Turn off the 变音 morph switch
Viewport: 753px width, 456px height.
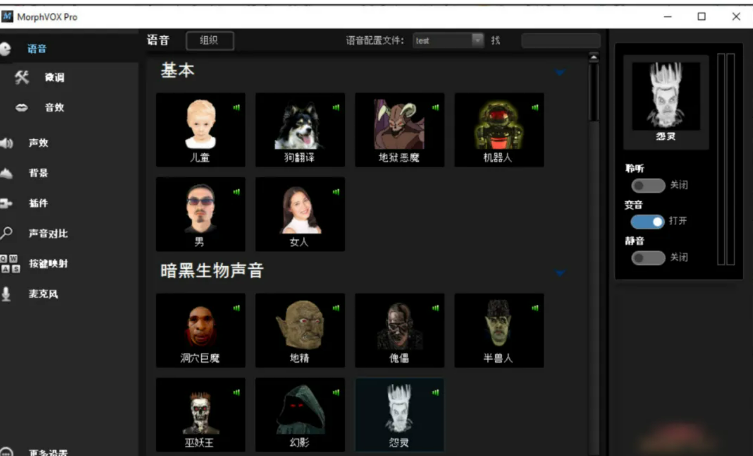(647, 221)
